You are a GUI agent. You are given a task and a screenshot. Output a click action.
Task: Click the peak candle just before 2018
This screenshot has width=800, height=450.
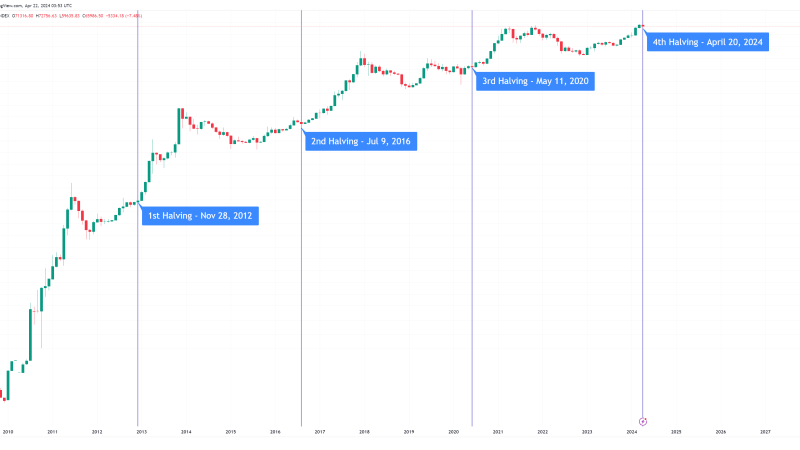359,62
